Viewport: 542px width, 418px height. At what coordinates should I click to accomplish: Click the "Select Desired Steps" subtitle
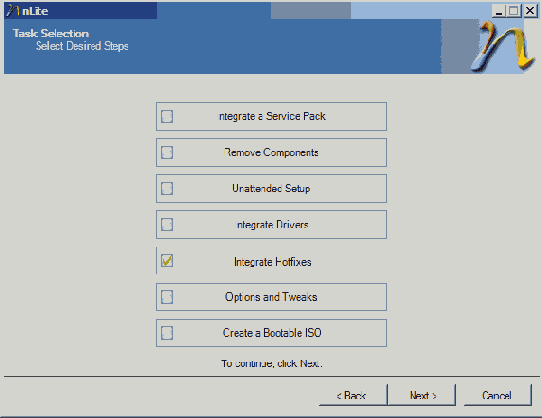click(x=82, y=46)
